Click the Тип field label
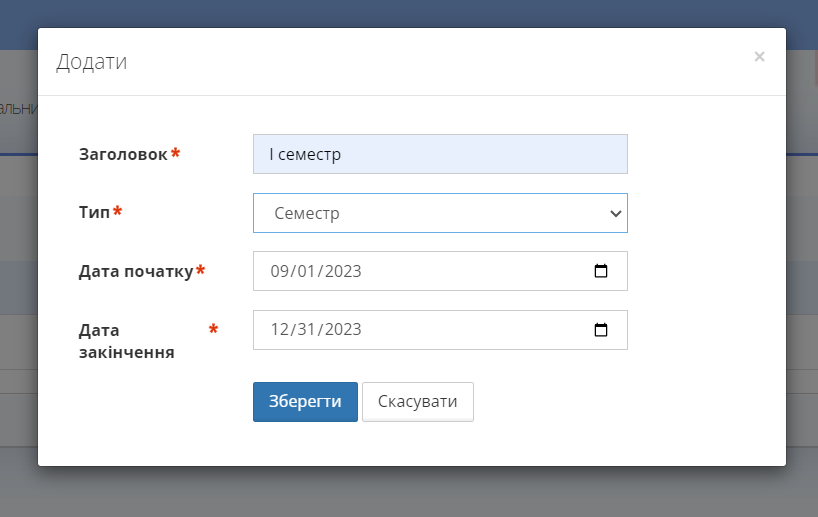This screenshot has width=818, height=517. tap(94, 212)
